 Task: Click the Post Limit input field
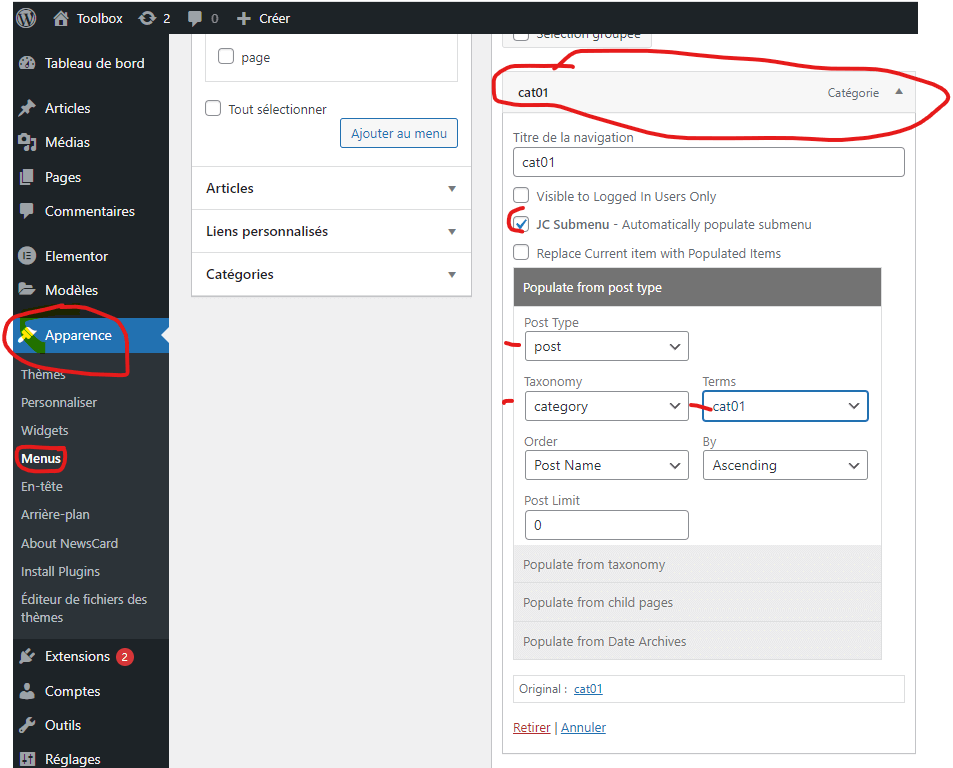[x=606, y=525]
